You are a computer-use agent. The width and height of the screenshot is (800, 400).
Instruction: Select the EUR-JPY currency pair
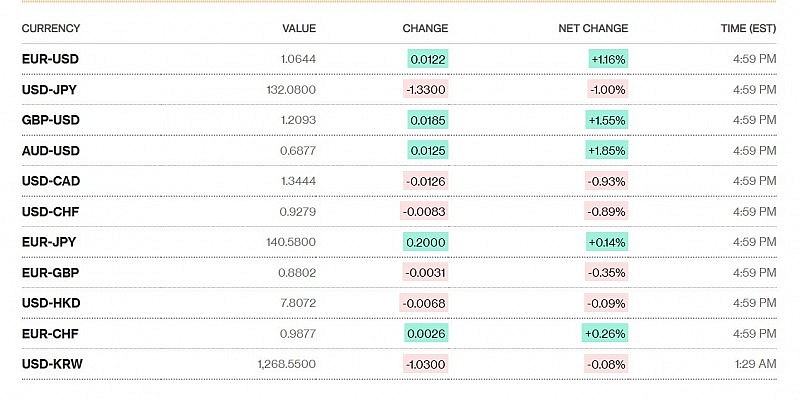tap(50, 242)
